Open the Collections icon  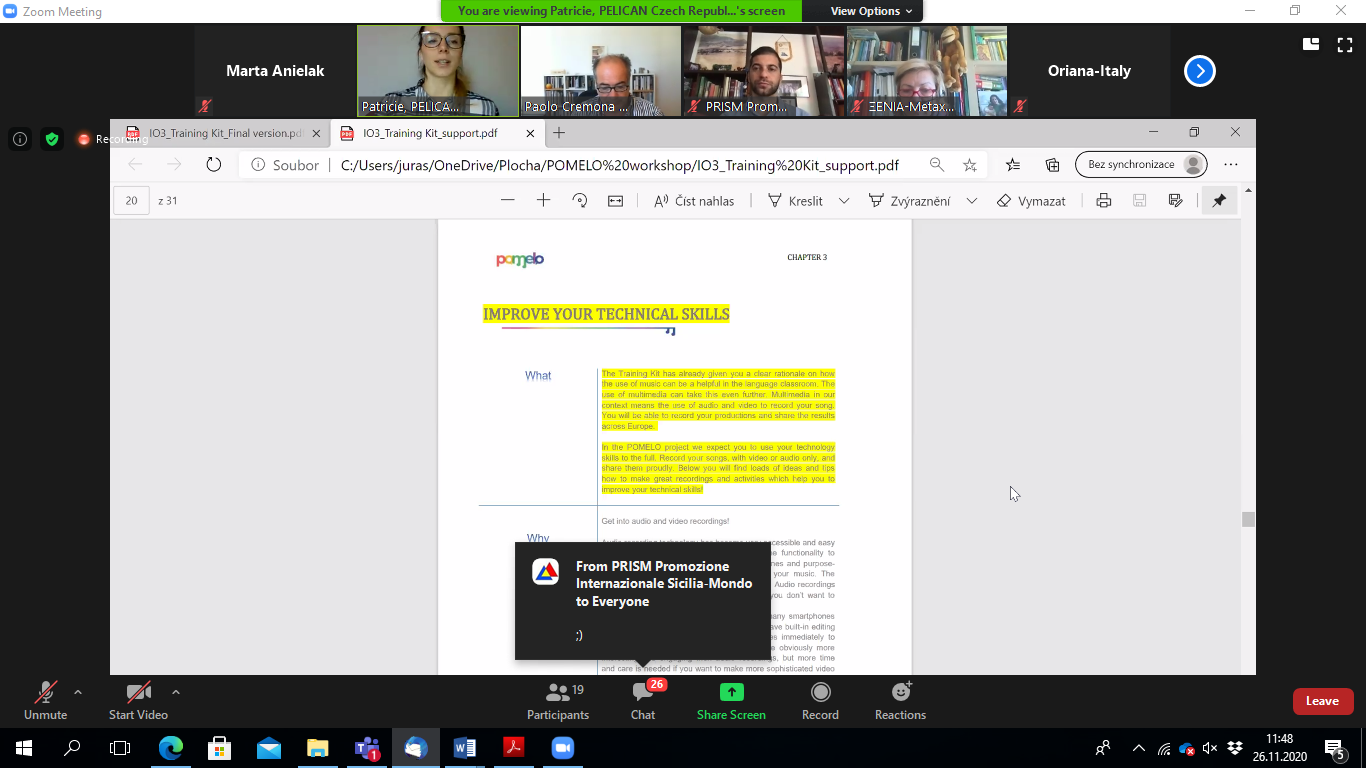point(1052,165)
